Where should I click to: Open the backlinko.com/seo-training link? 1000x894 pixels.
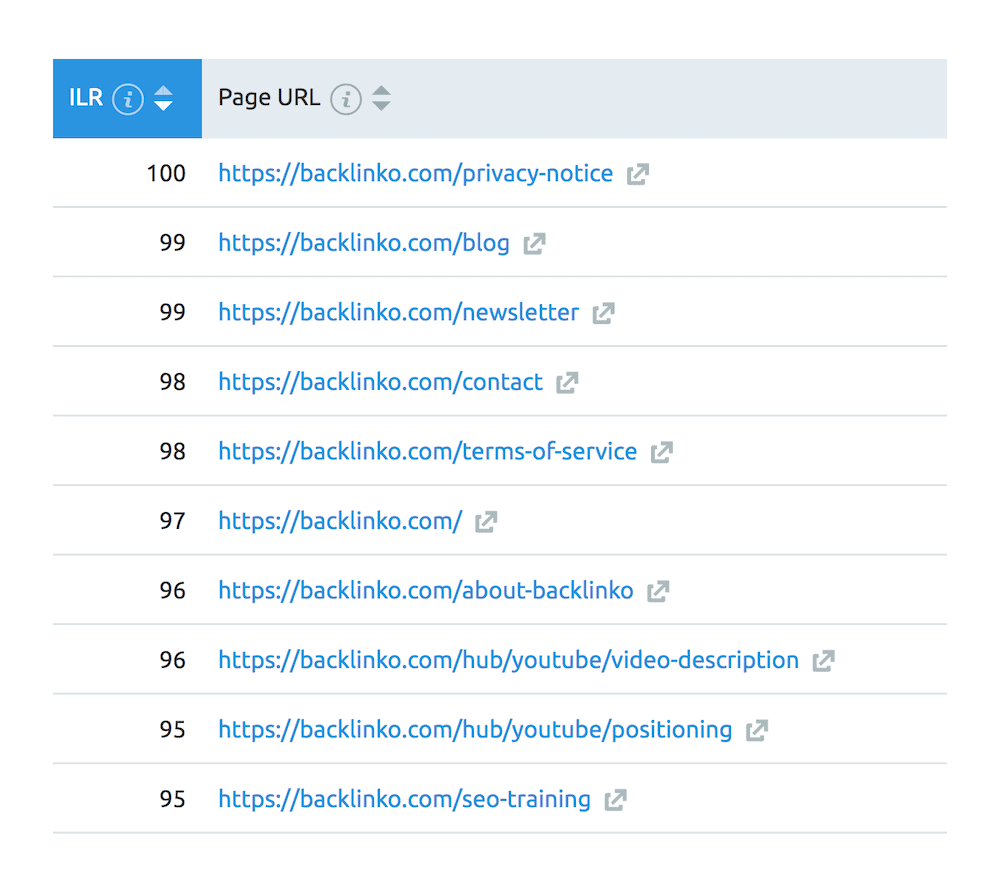click(404, 799)
